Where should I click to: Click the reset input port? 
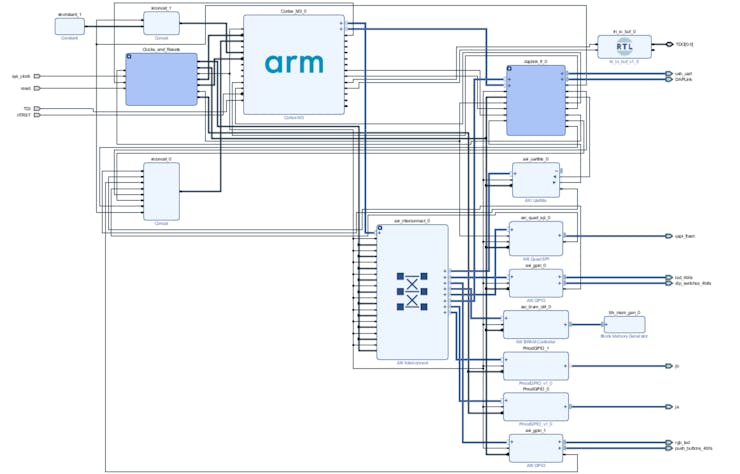pos(37,88)
